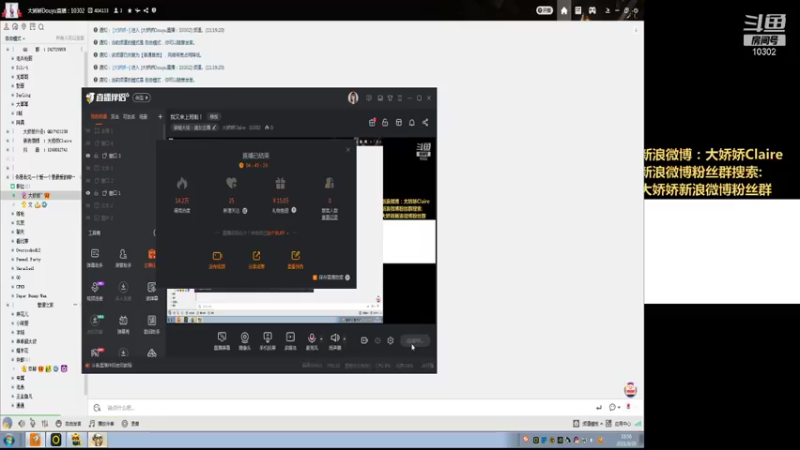
Task: Switch to the fourth scene tab before the plus
Action: tap(143, 117)
